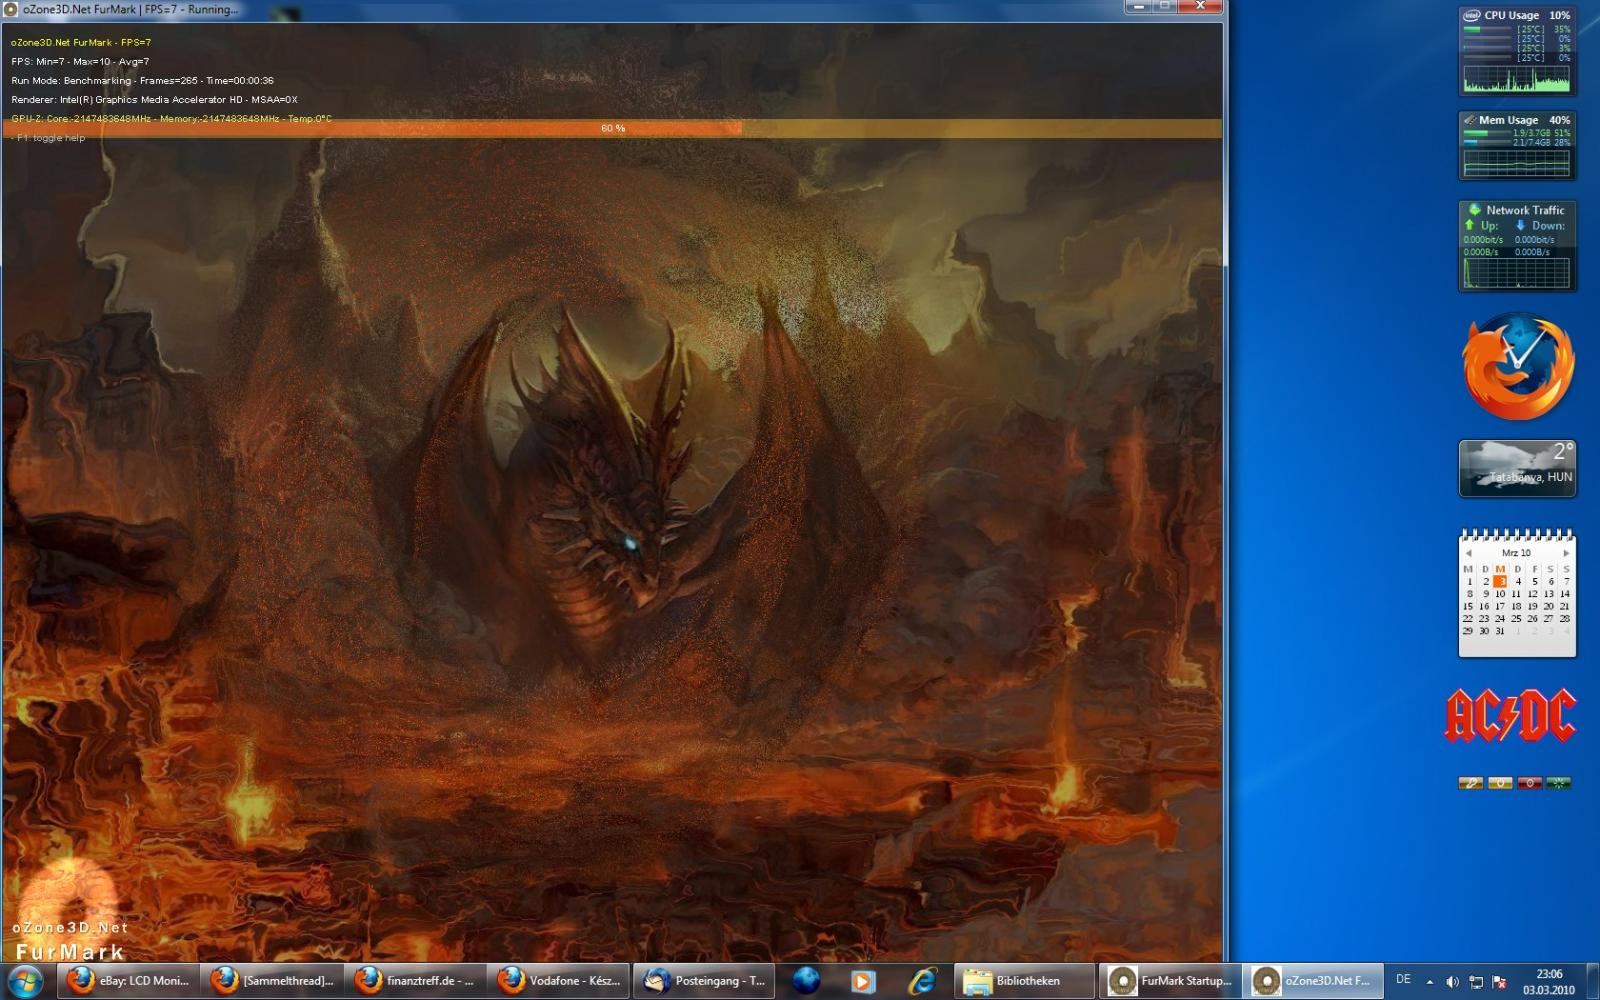Open the Posteingang Thunderbird mail window
This screenshot has height=1000, width=1600.
(703, 981)
